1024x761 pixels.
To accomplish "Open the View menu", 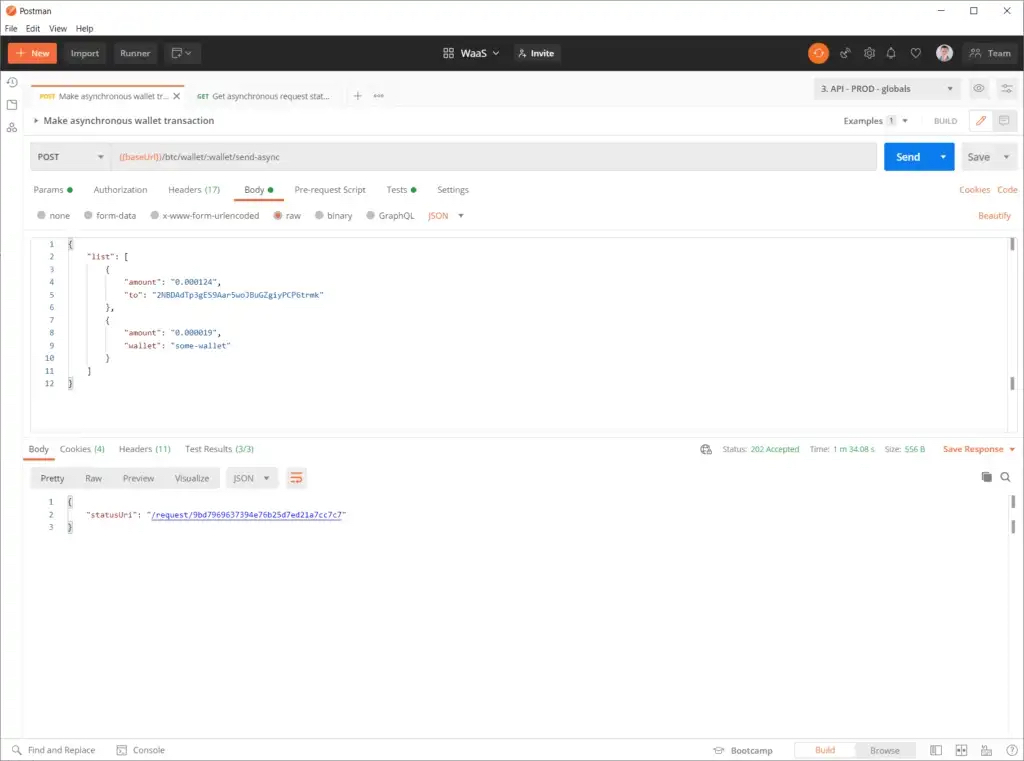I will click(57, 29).
